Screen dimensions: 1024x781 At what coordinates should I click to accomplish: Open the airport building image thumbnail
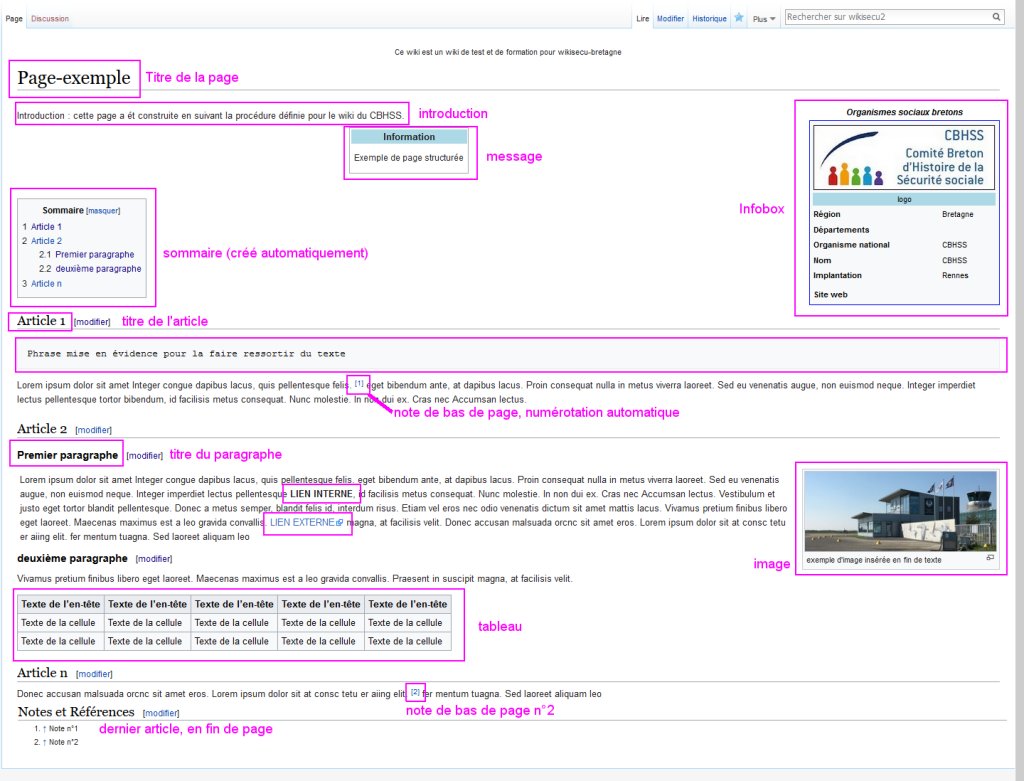(900, 510)
